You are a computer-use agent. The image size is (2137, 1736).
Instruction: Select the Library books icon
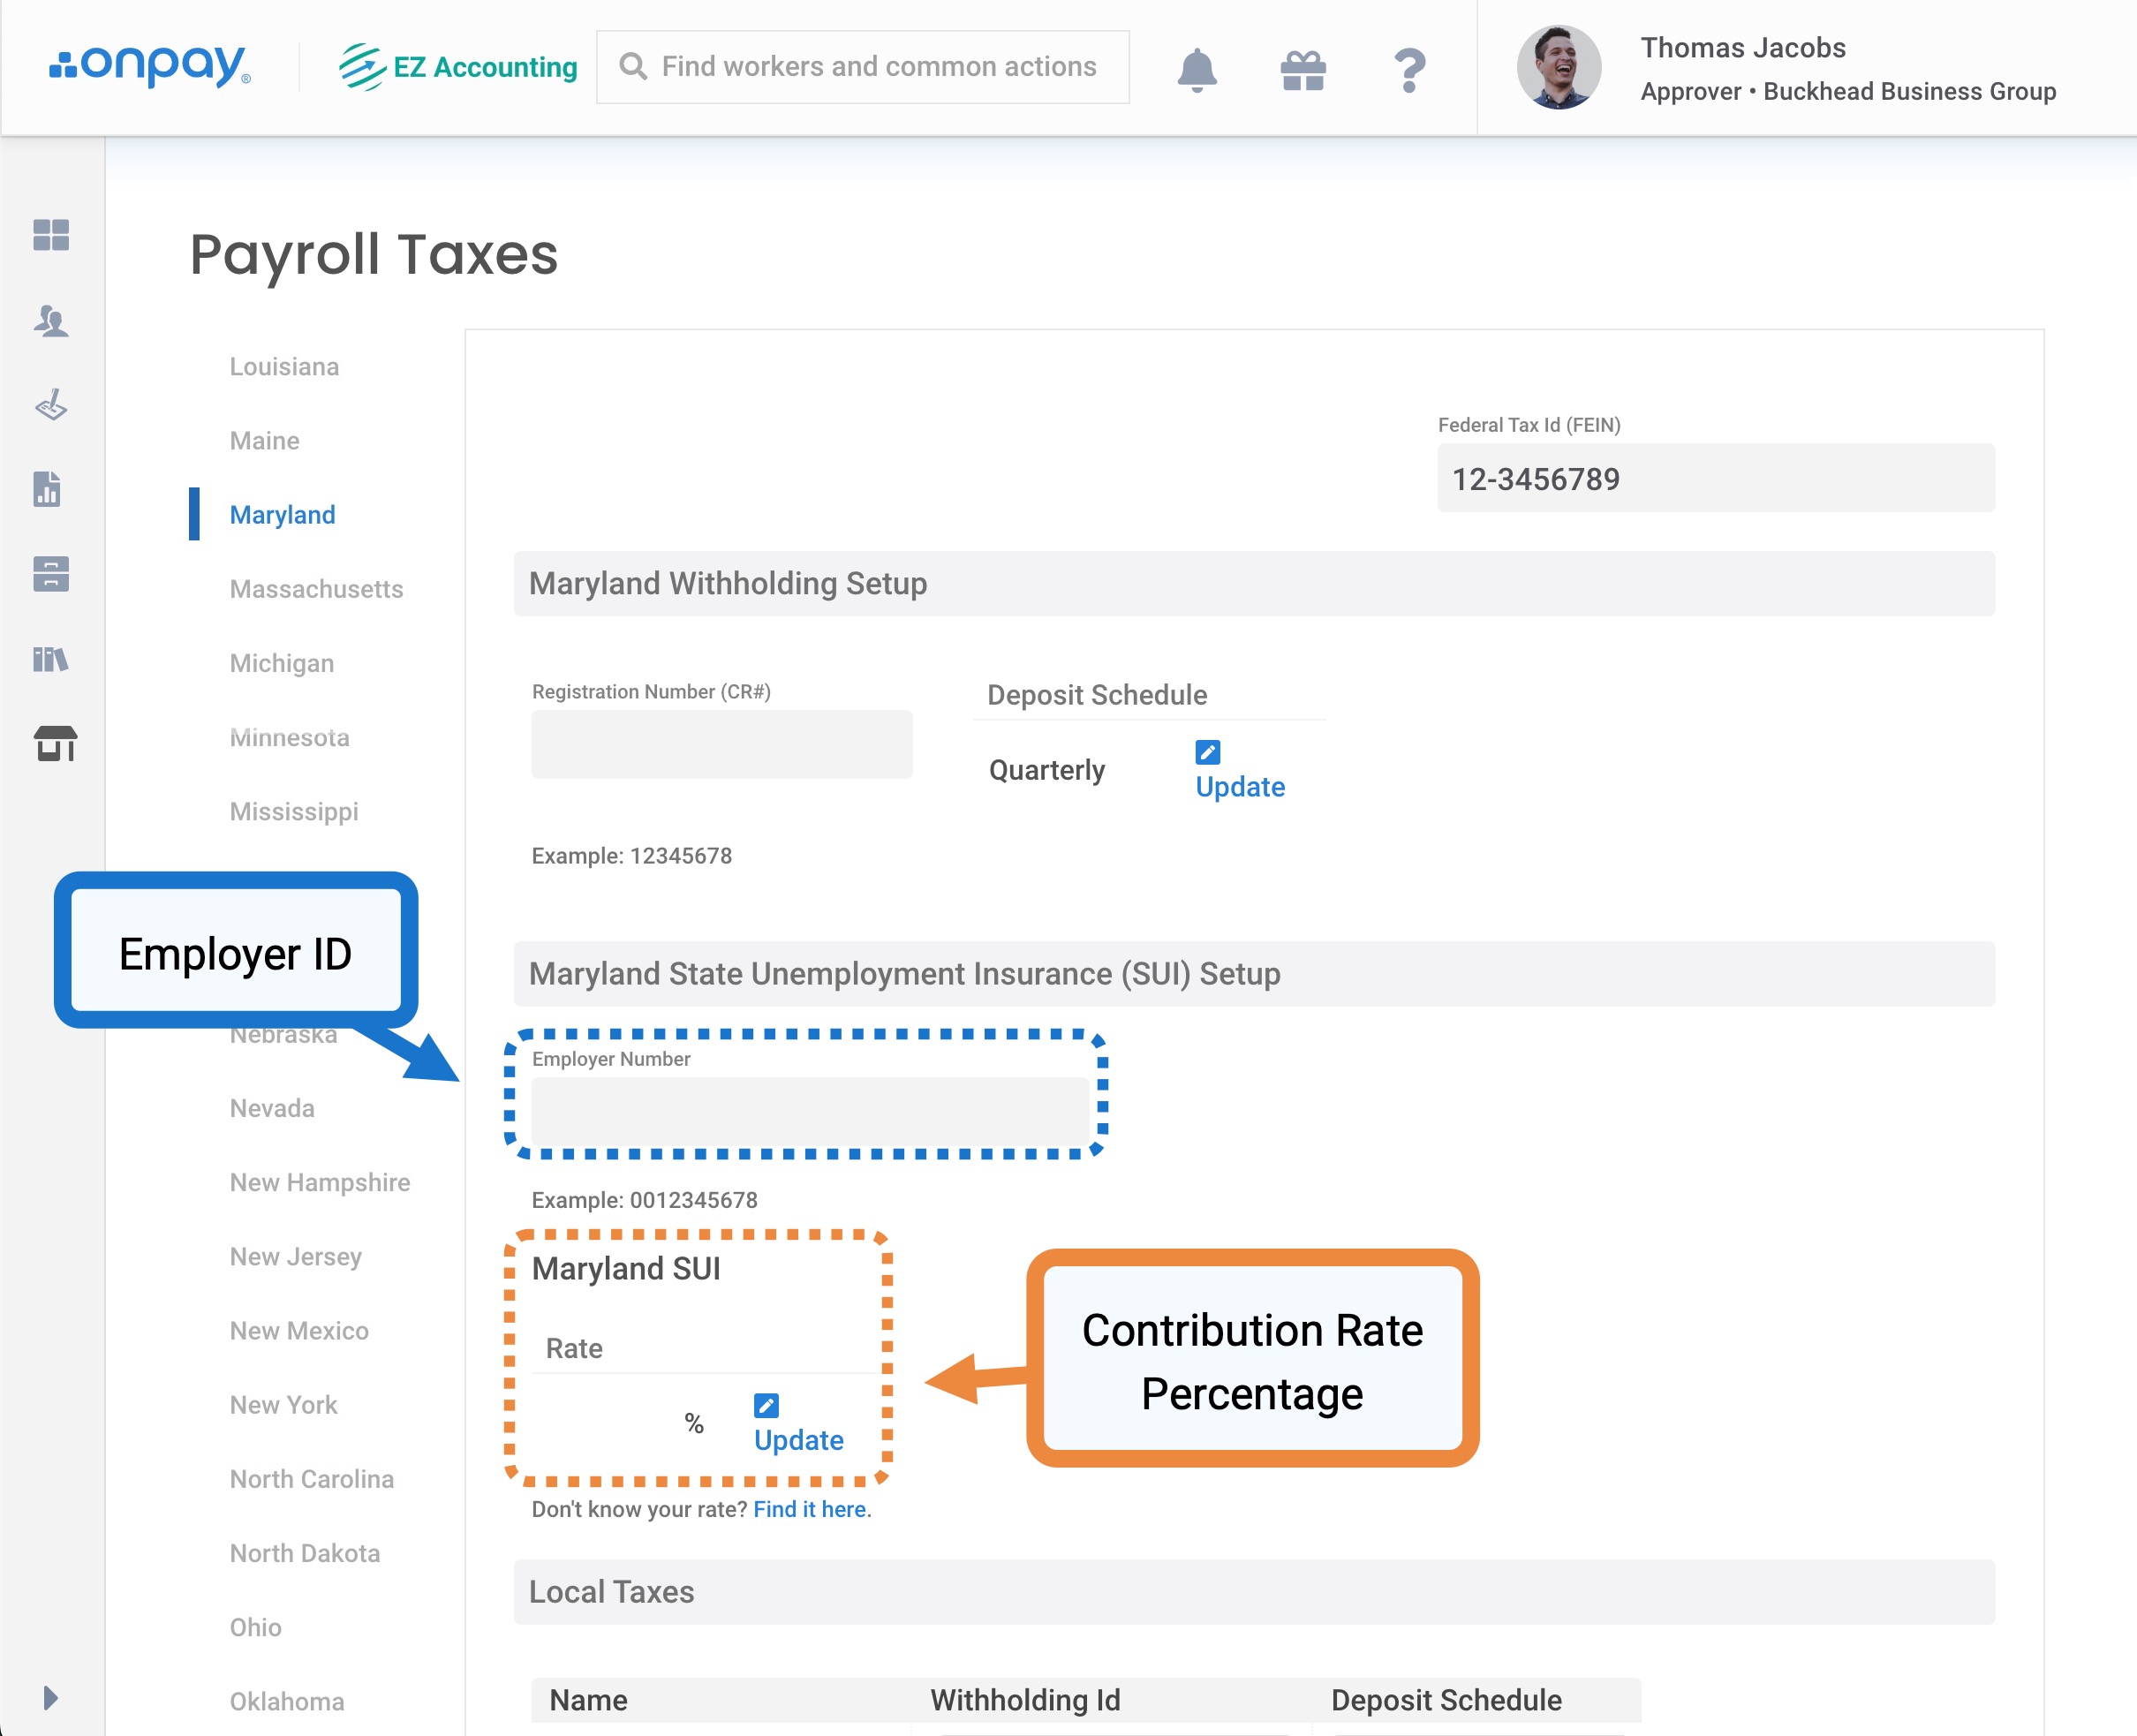(x=52, y=658)
